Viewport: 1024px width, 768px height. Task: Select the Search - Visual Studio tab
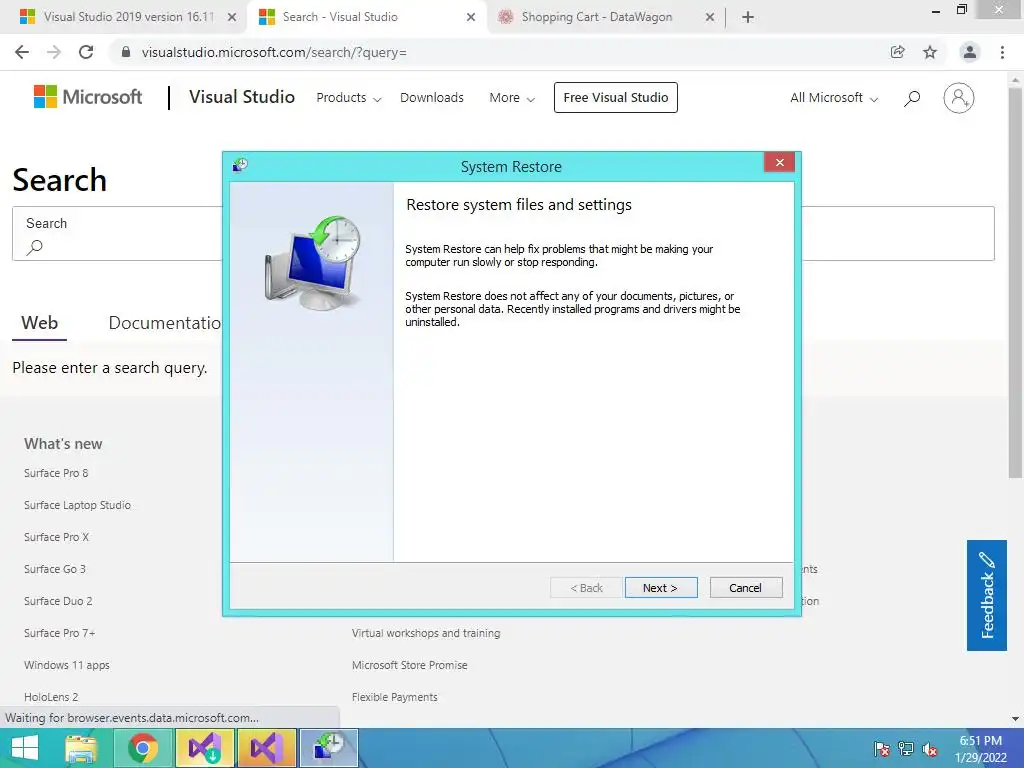coord(366,17)
